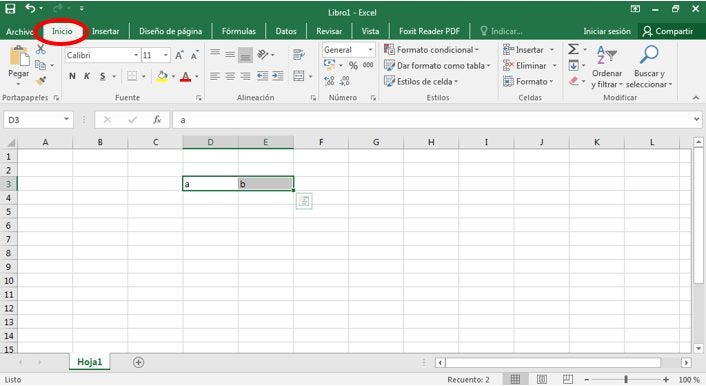This screenshot has width=706, height=386.
Task: Copy the selected cells
Action: tap(40, 65)
